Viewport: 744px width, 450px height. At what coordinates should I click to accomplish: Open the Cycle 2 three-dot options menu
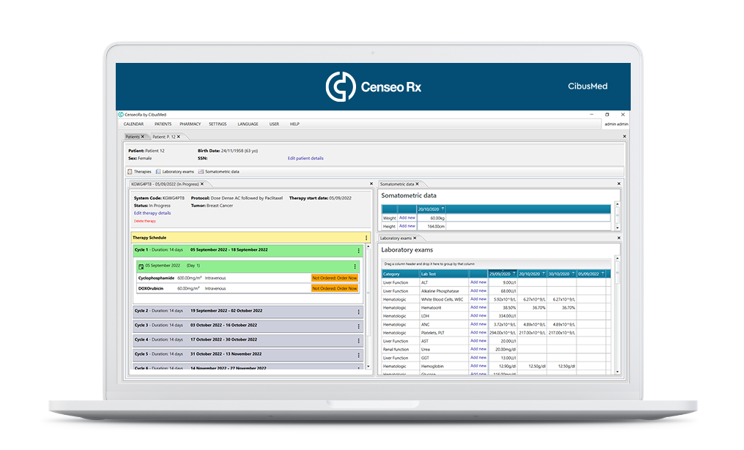point(359,311)
